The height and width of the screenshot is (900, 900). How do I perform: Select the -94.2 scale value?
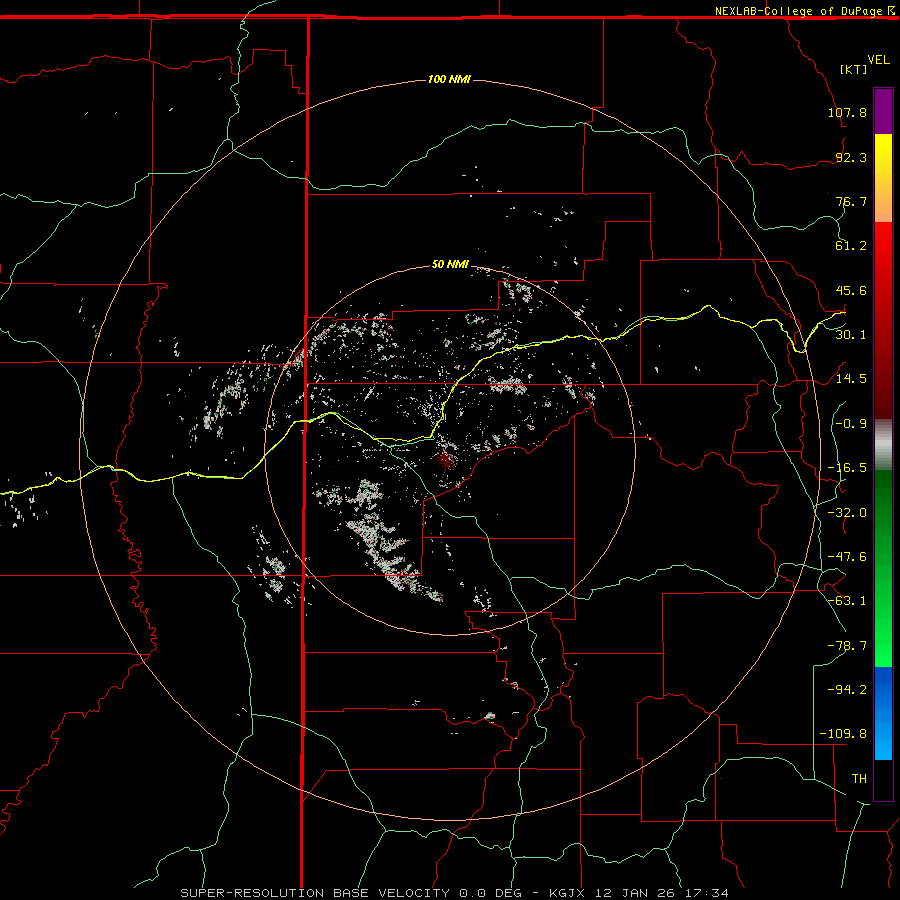point(847,690)
